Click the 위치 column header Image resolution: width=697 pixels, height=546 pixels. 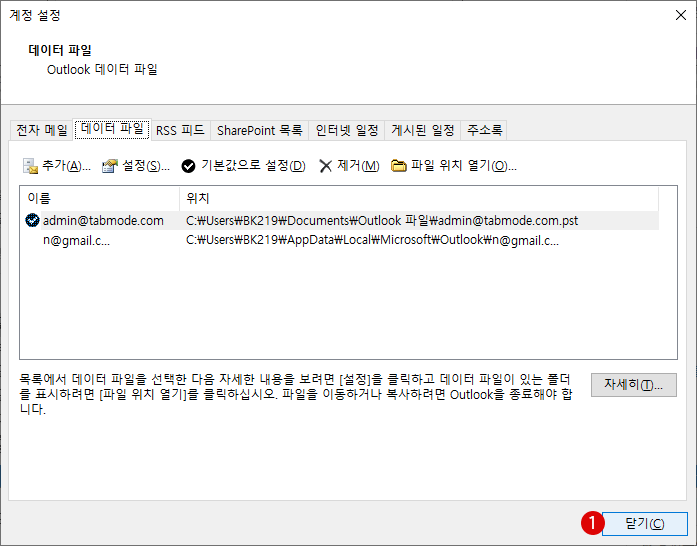click(419, 198)
